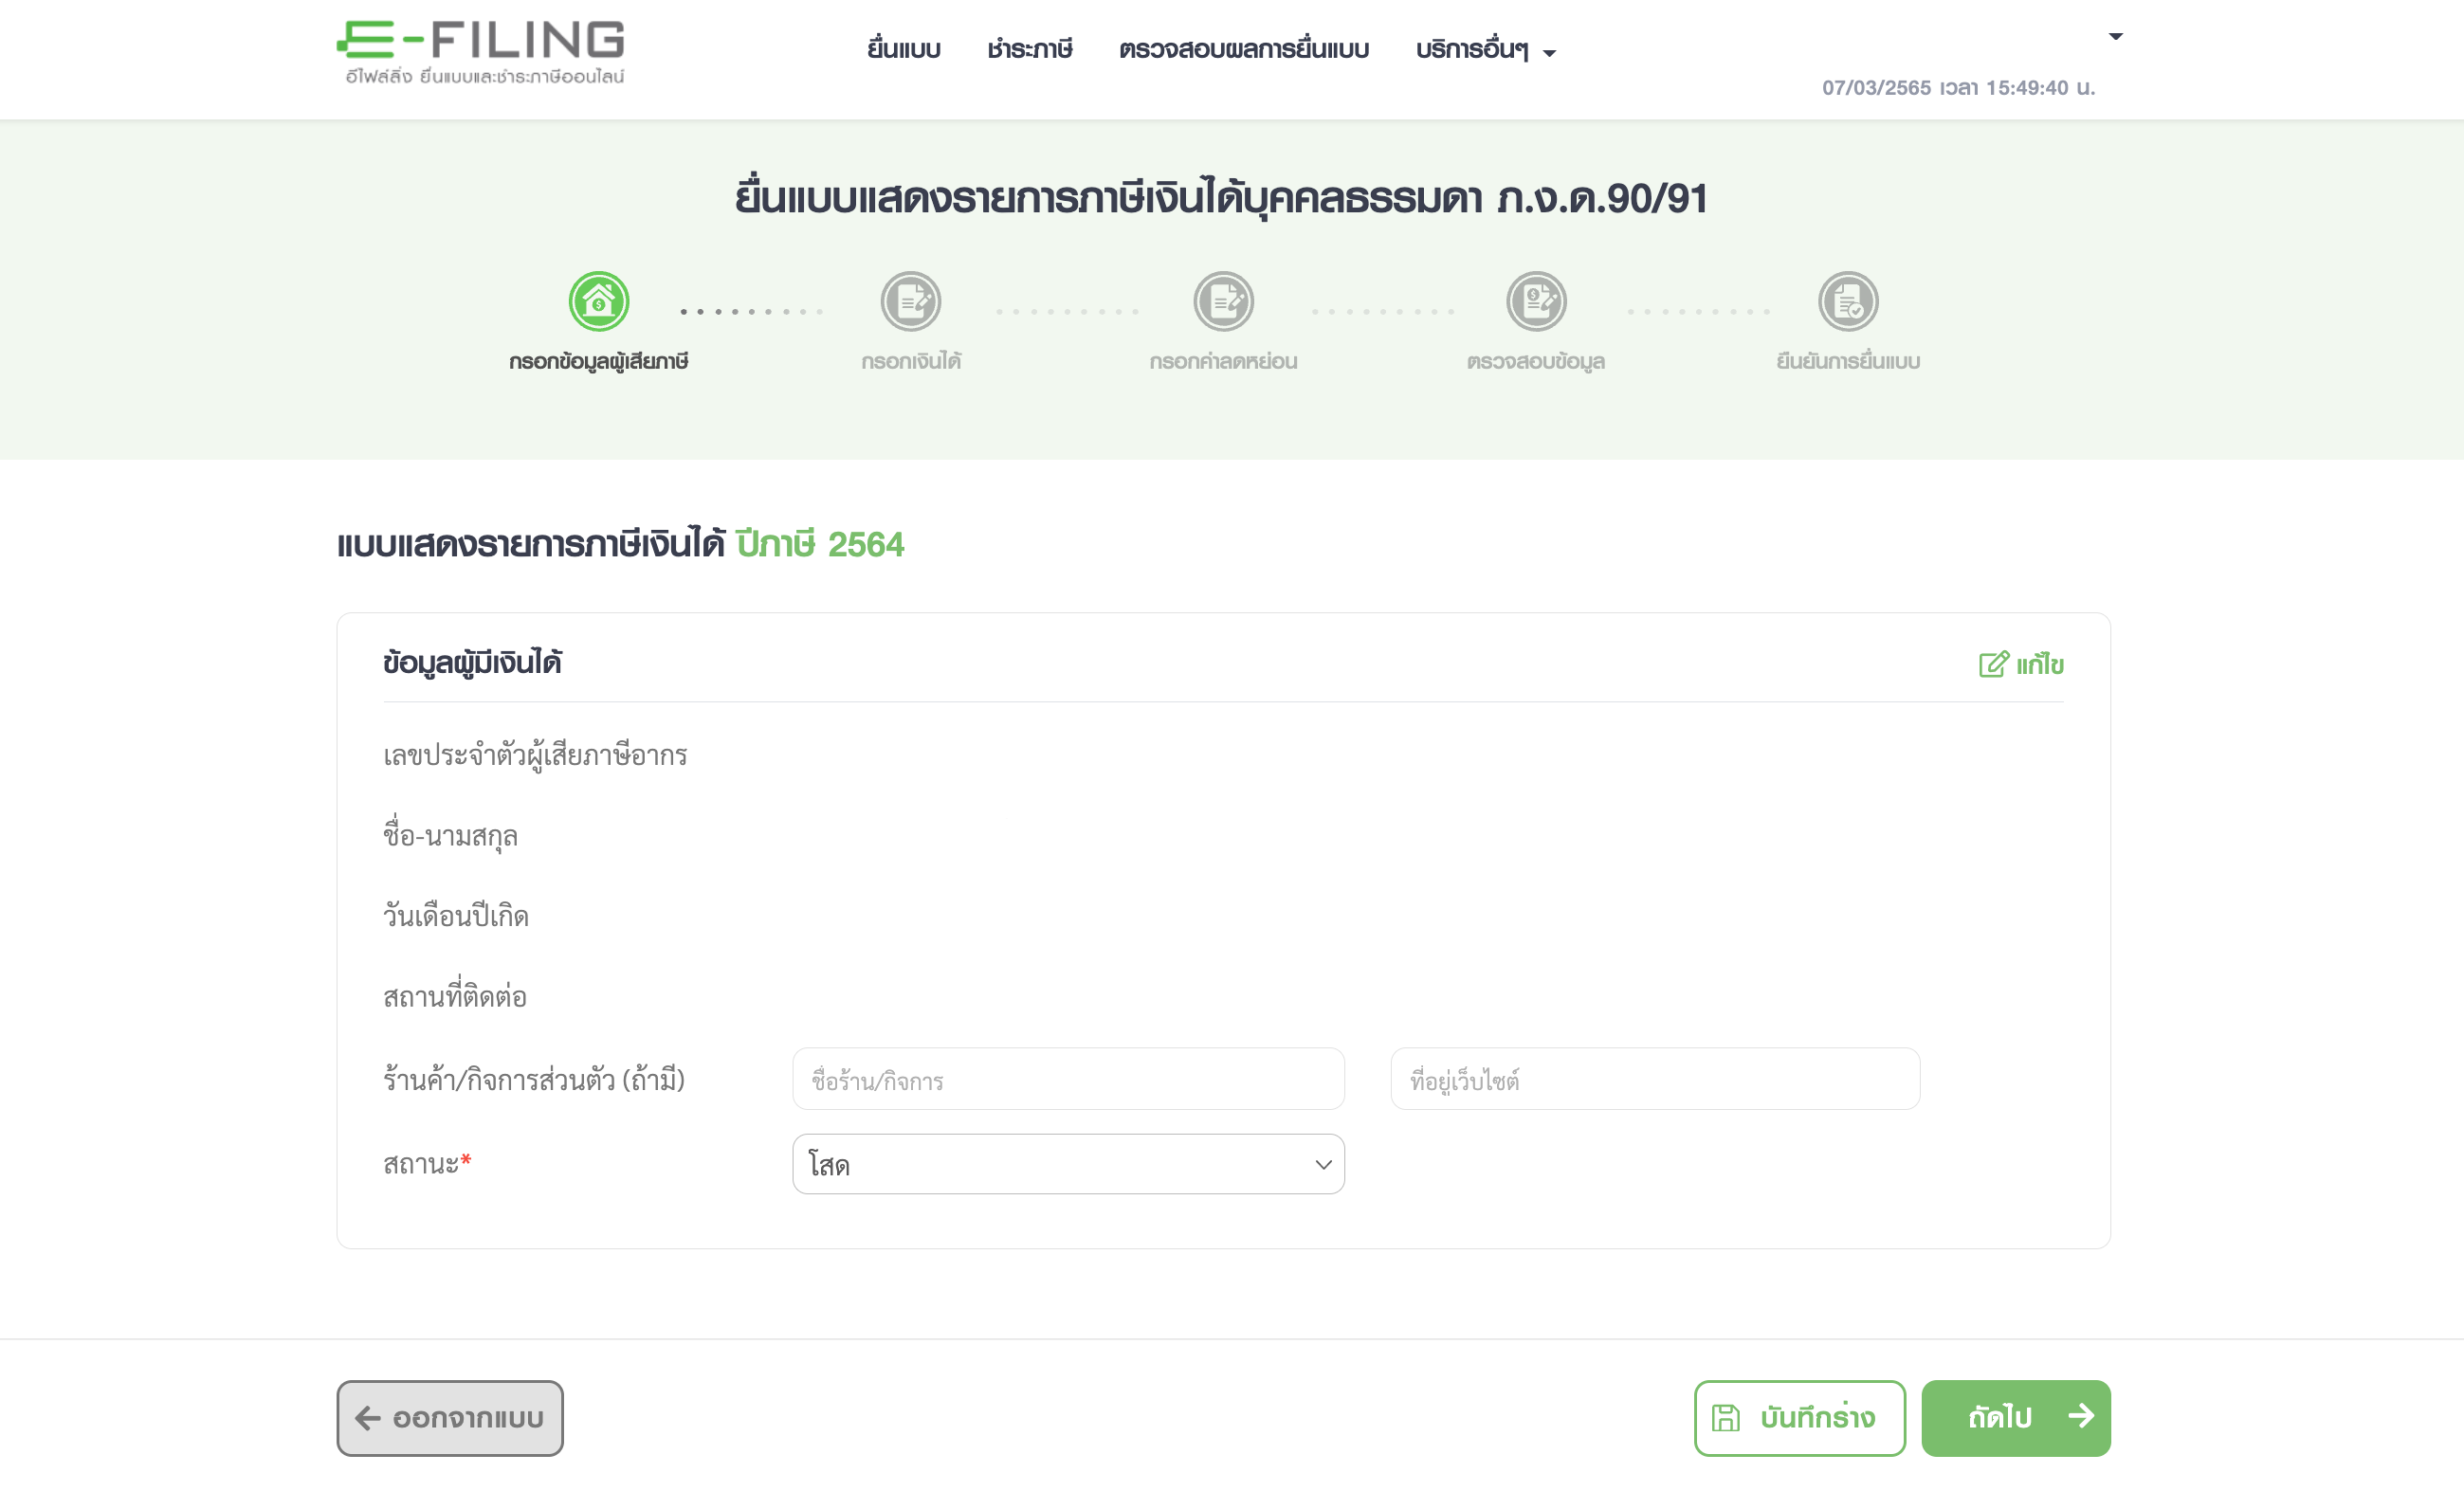Click the confirm submission step icon
The width and height of the screenshot is (2464, 1491).
1848,301
